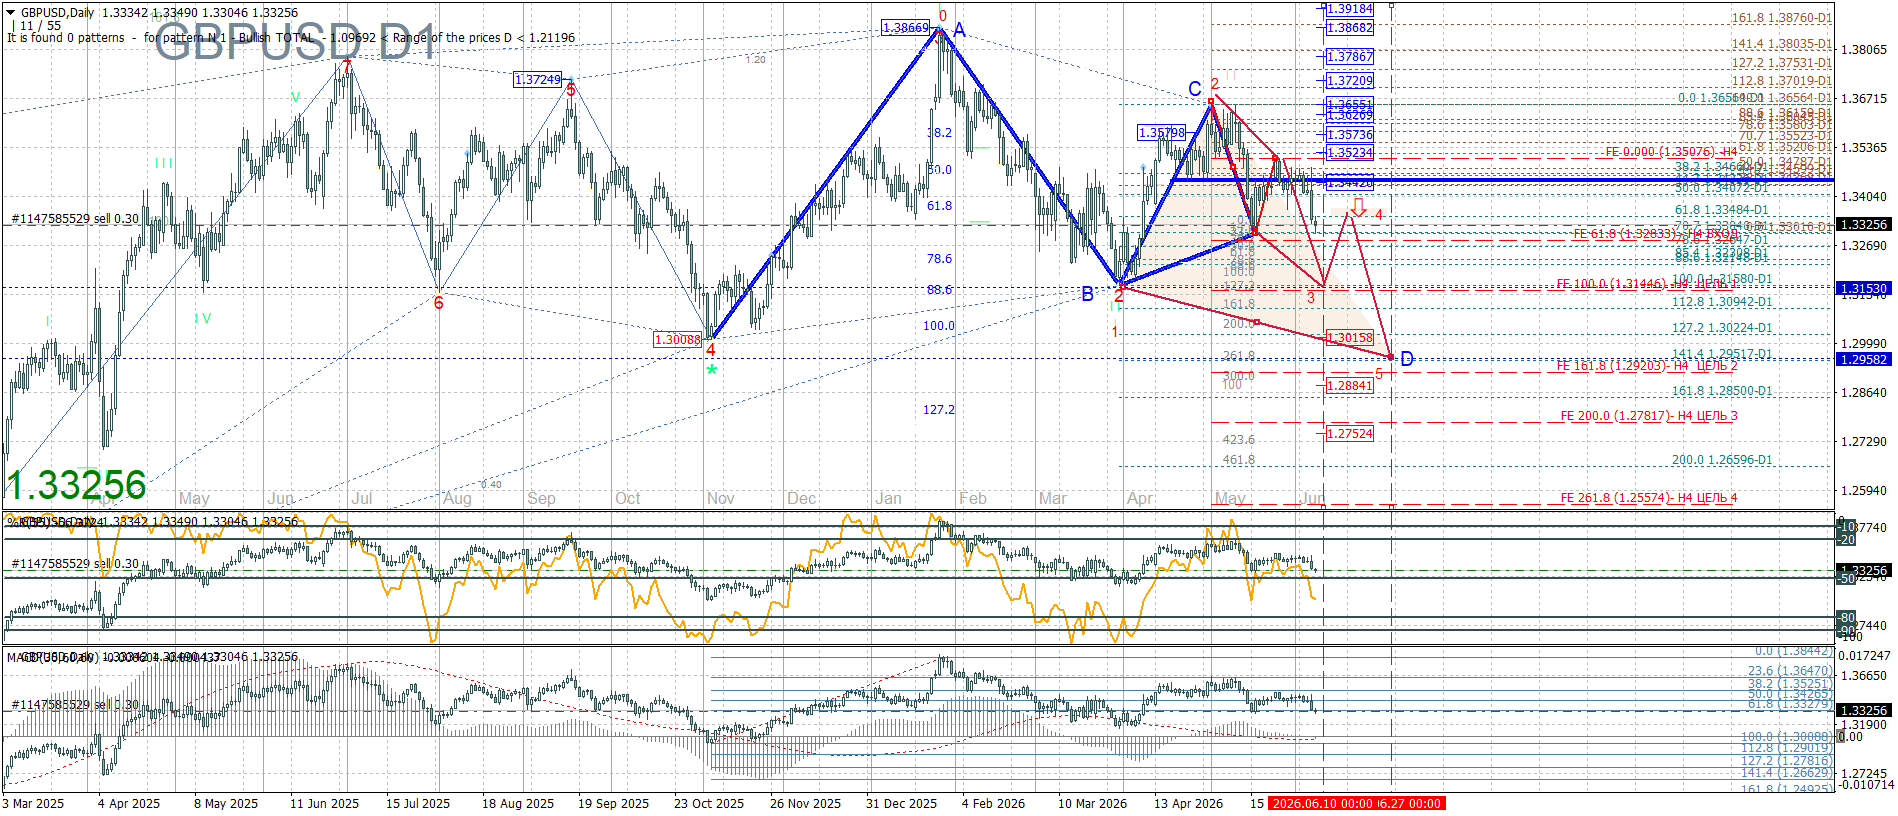Click the blue 1.29582 price axis tag

pyautogui.click(x=1864, y=359)
